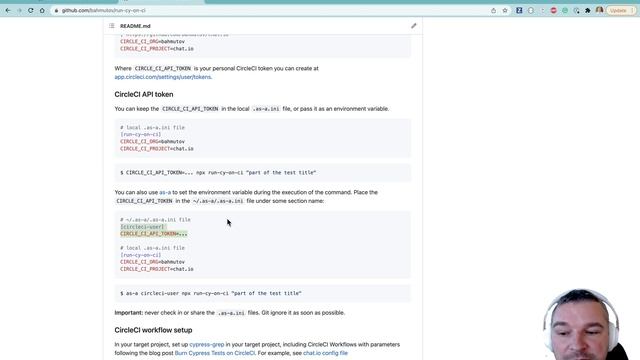Image resolution: width=640 pixels, height=360 pixels.
Task: View site info via lock icon
Action: (x=56, y=10)
